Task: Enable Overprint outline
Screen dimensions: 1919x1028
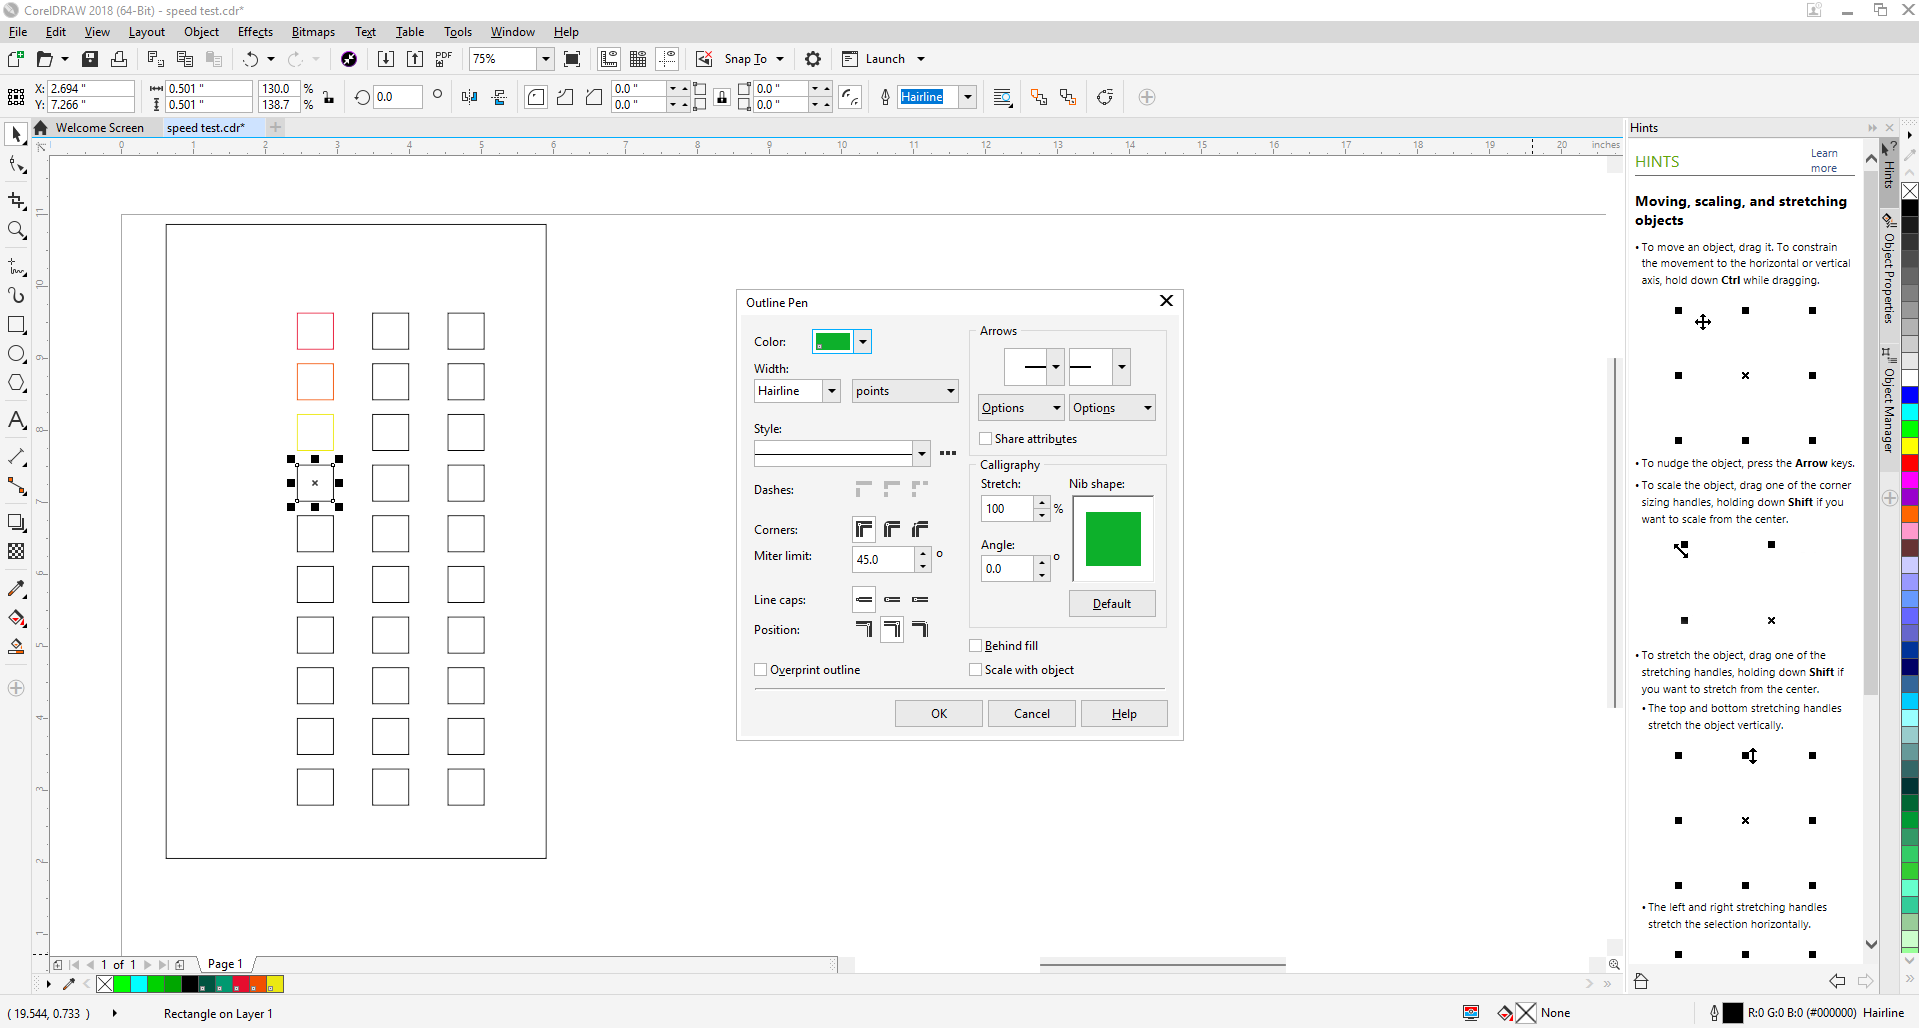Action: point(760,669)
